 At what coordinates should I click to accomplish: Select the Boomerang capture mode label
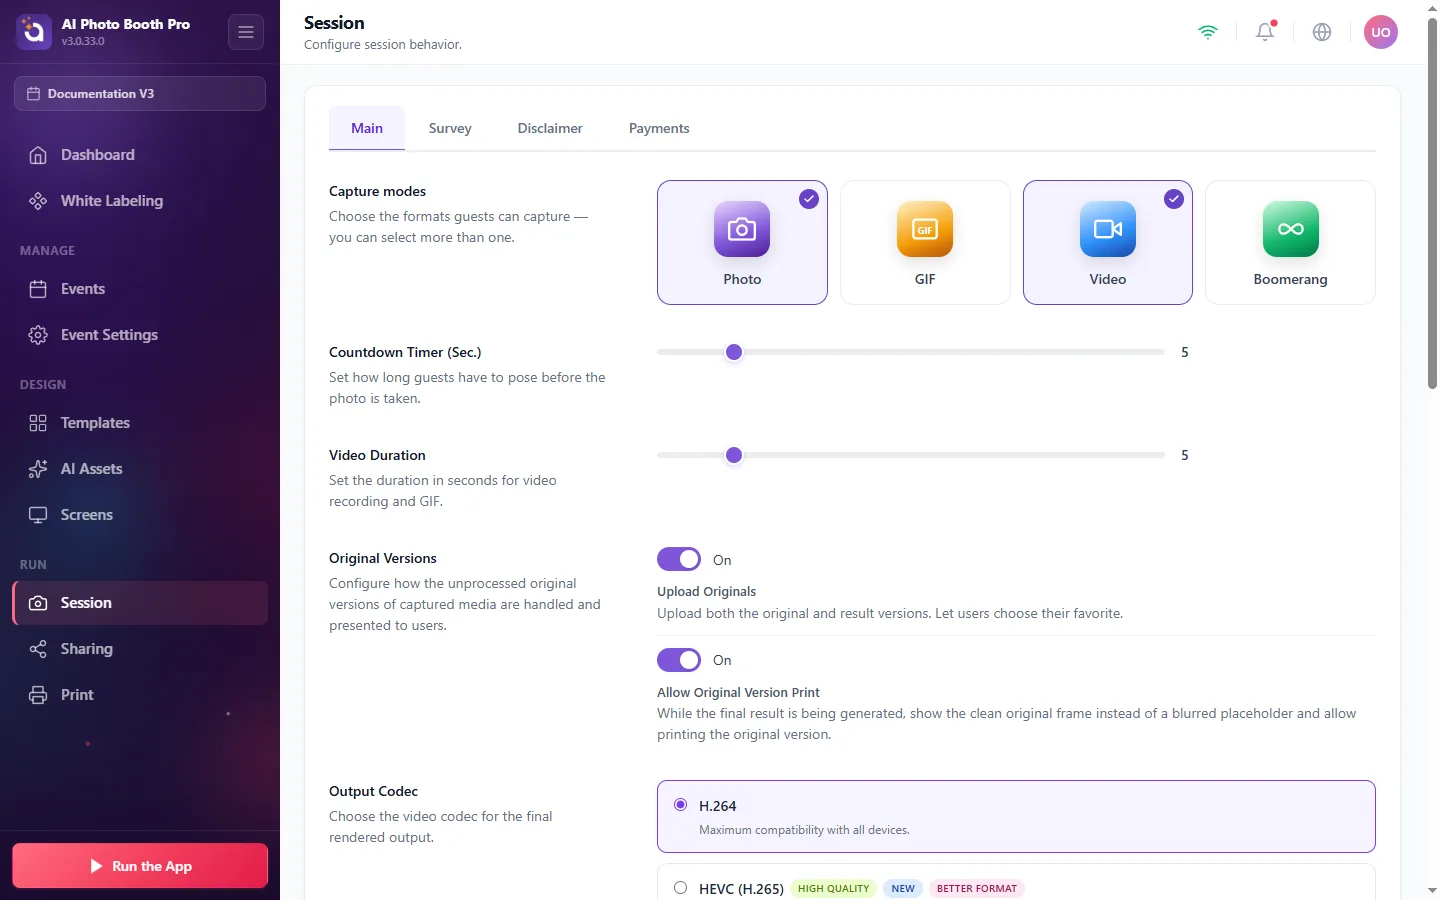(x=1291, y=279)
